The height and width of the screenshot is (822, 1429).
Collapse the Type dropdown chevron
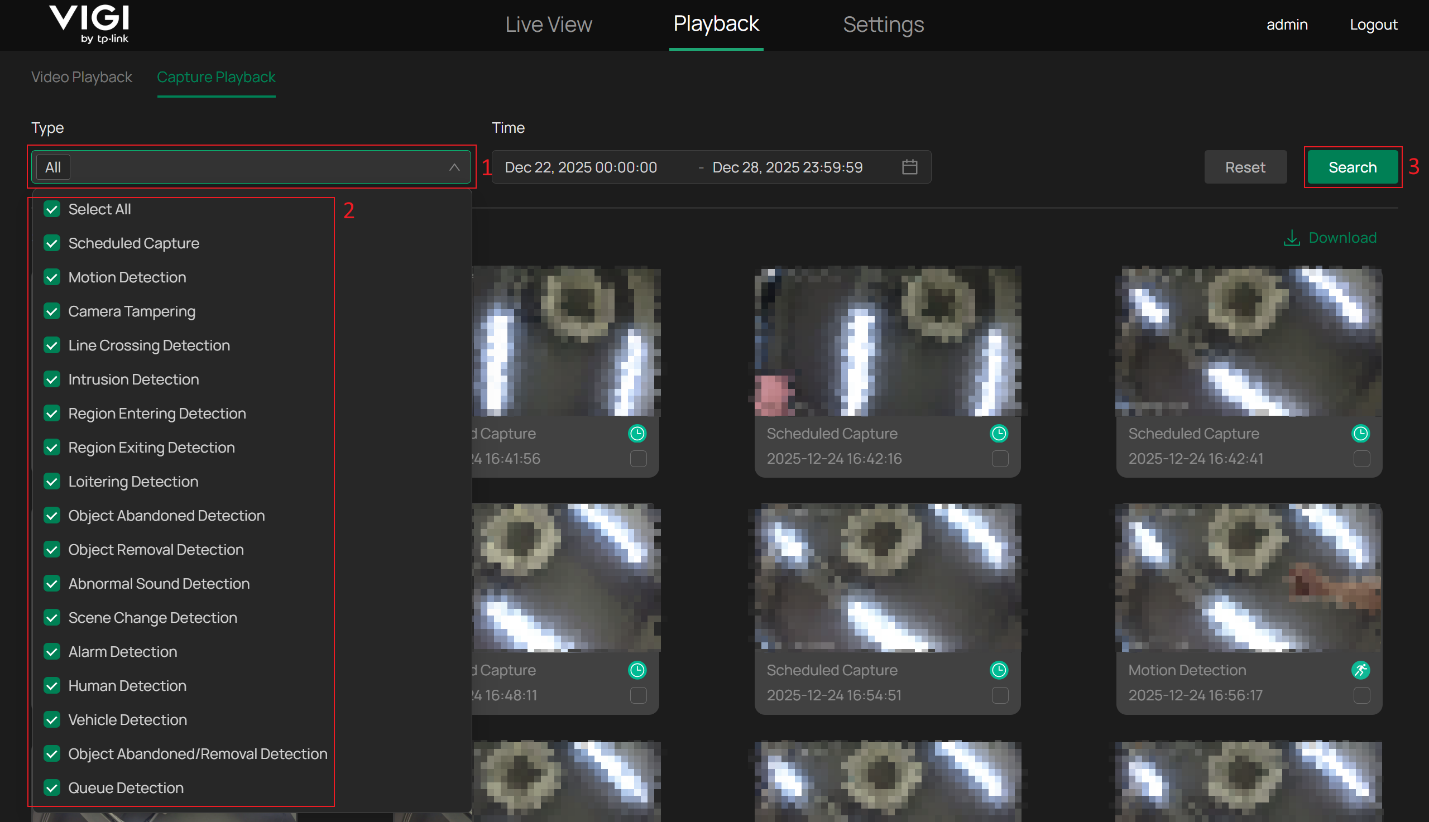pos(454,168)
